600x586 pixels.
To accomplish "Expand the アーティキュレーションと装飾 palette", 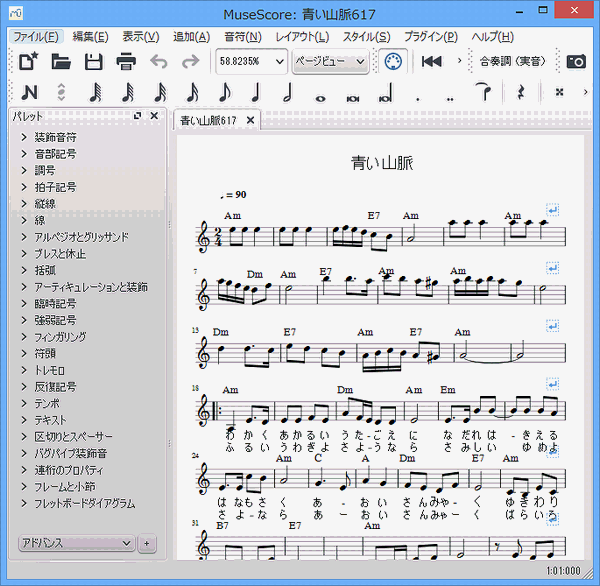I will click(x=24, y=287).
